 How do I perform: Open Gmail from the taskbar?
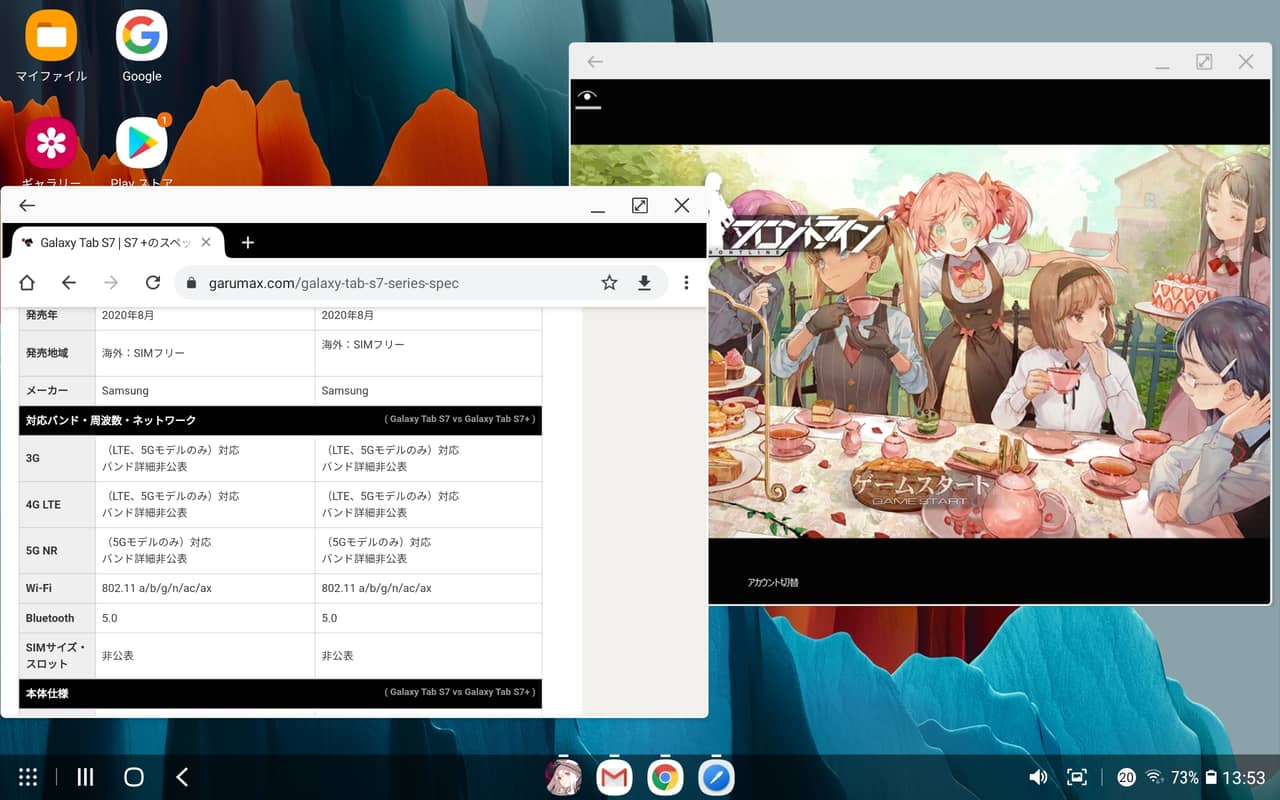point(613,776)
